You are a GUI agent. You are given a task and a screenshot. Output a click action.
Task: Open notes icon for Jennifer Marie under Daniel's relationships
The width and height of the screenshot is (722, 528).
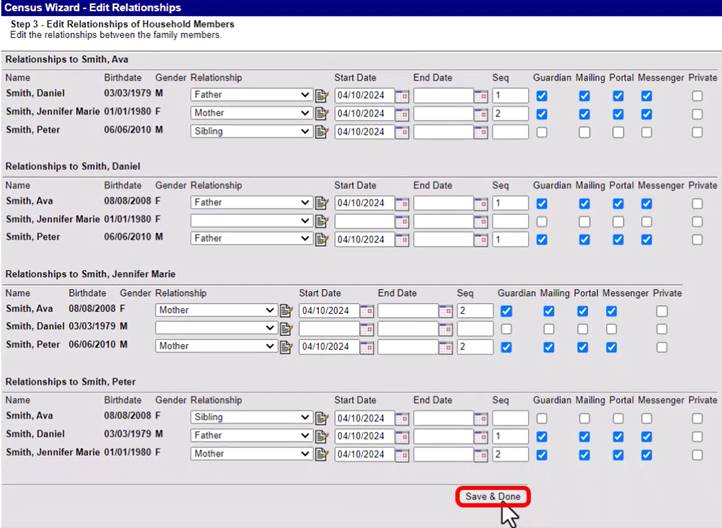point(321,221)
